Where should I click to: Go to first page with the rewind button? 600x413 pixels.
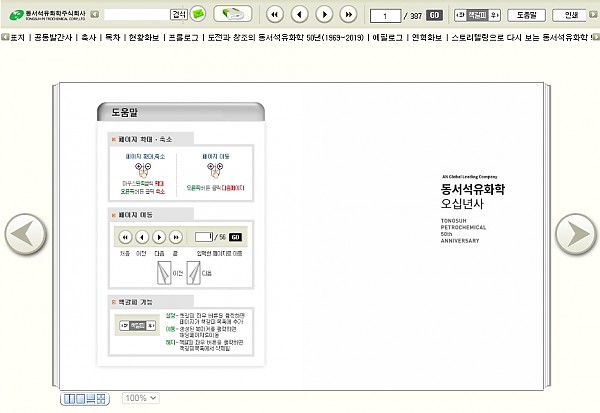(x=274, y=15)
